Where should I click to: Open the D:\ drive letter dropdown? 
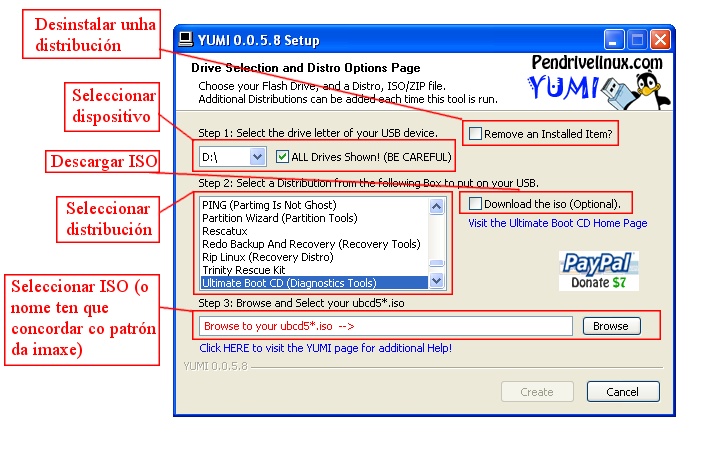point(257,157)
